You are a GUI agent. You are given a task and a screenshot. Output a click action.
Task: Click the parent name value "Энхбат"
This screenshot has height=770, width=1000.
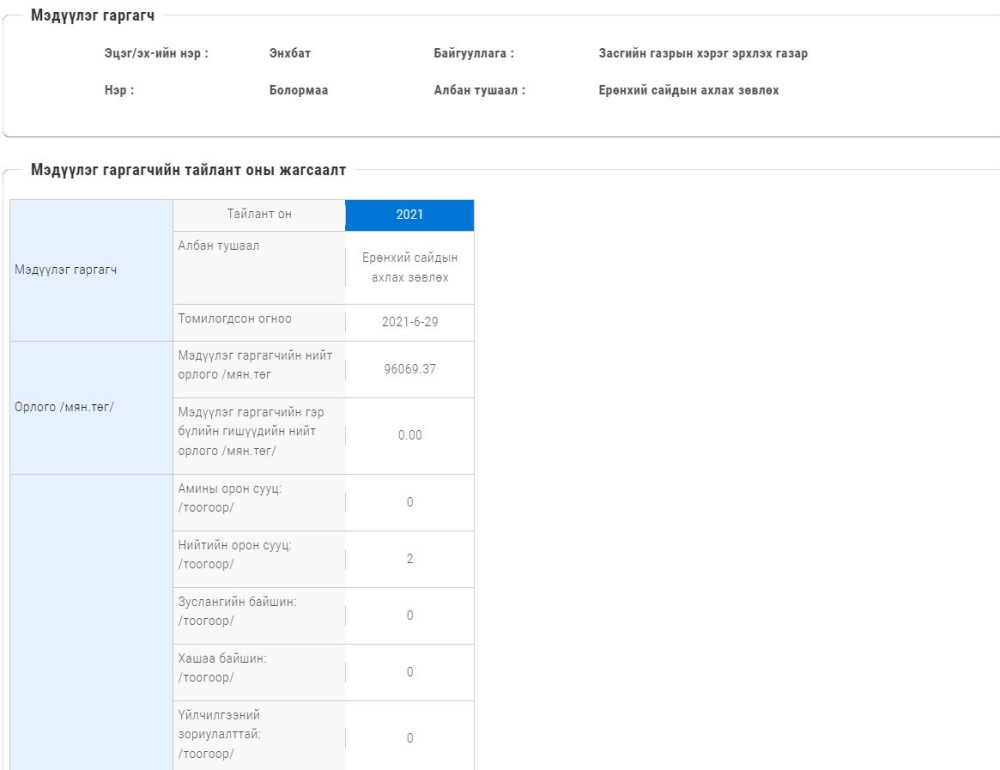point(291,53)
